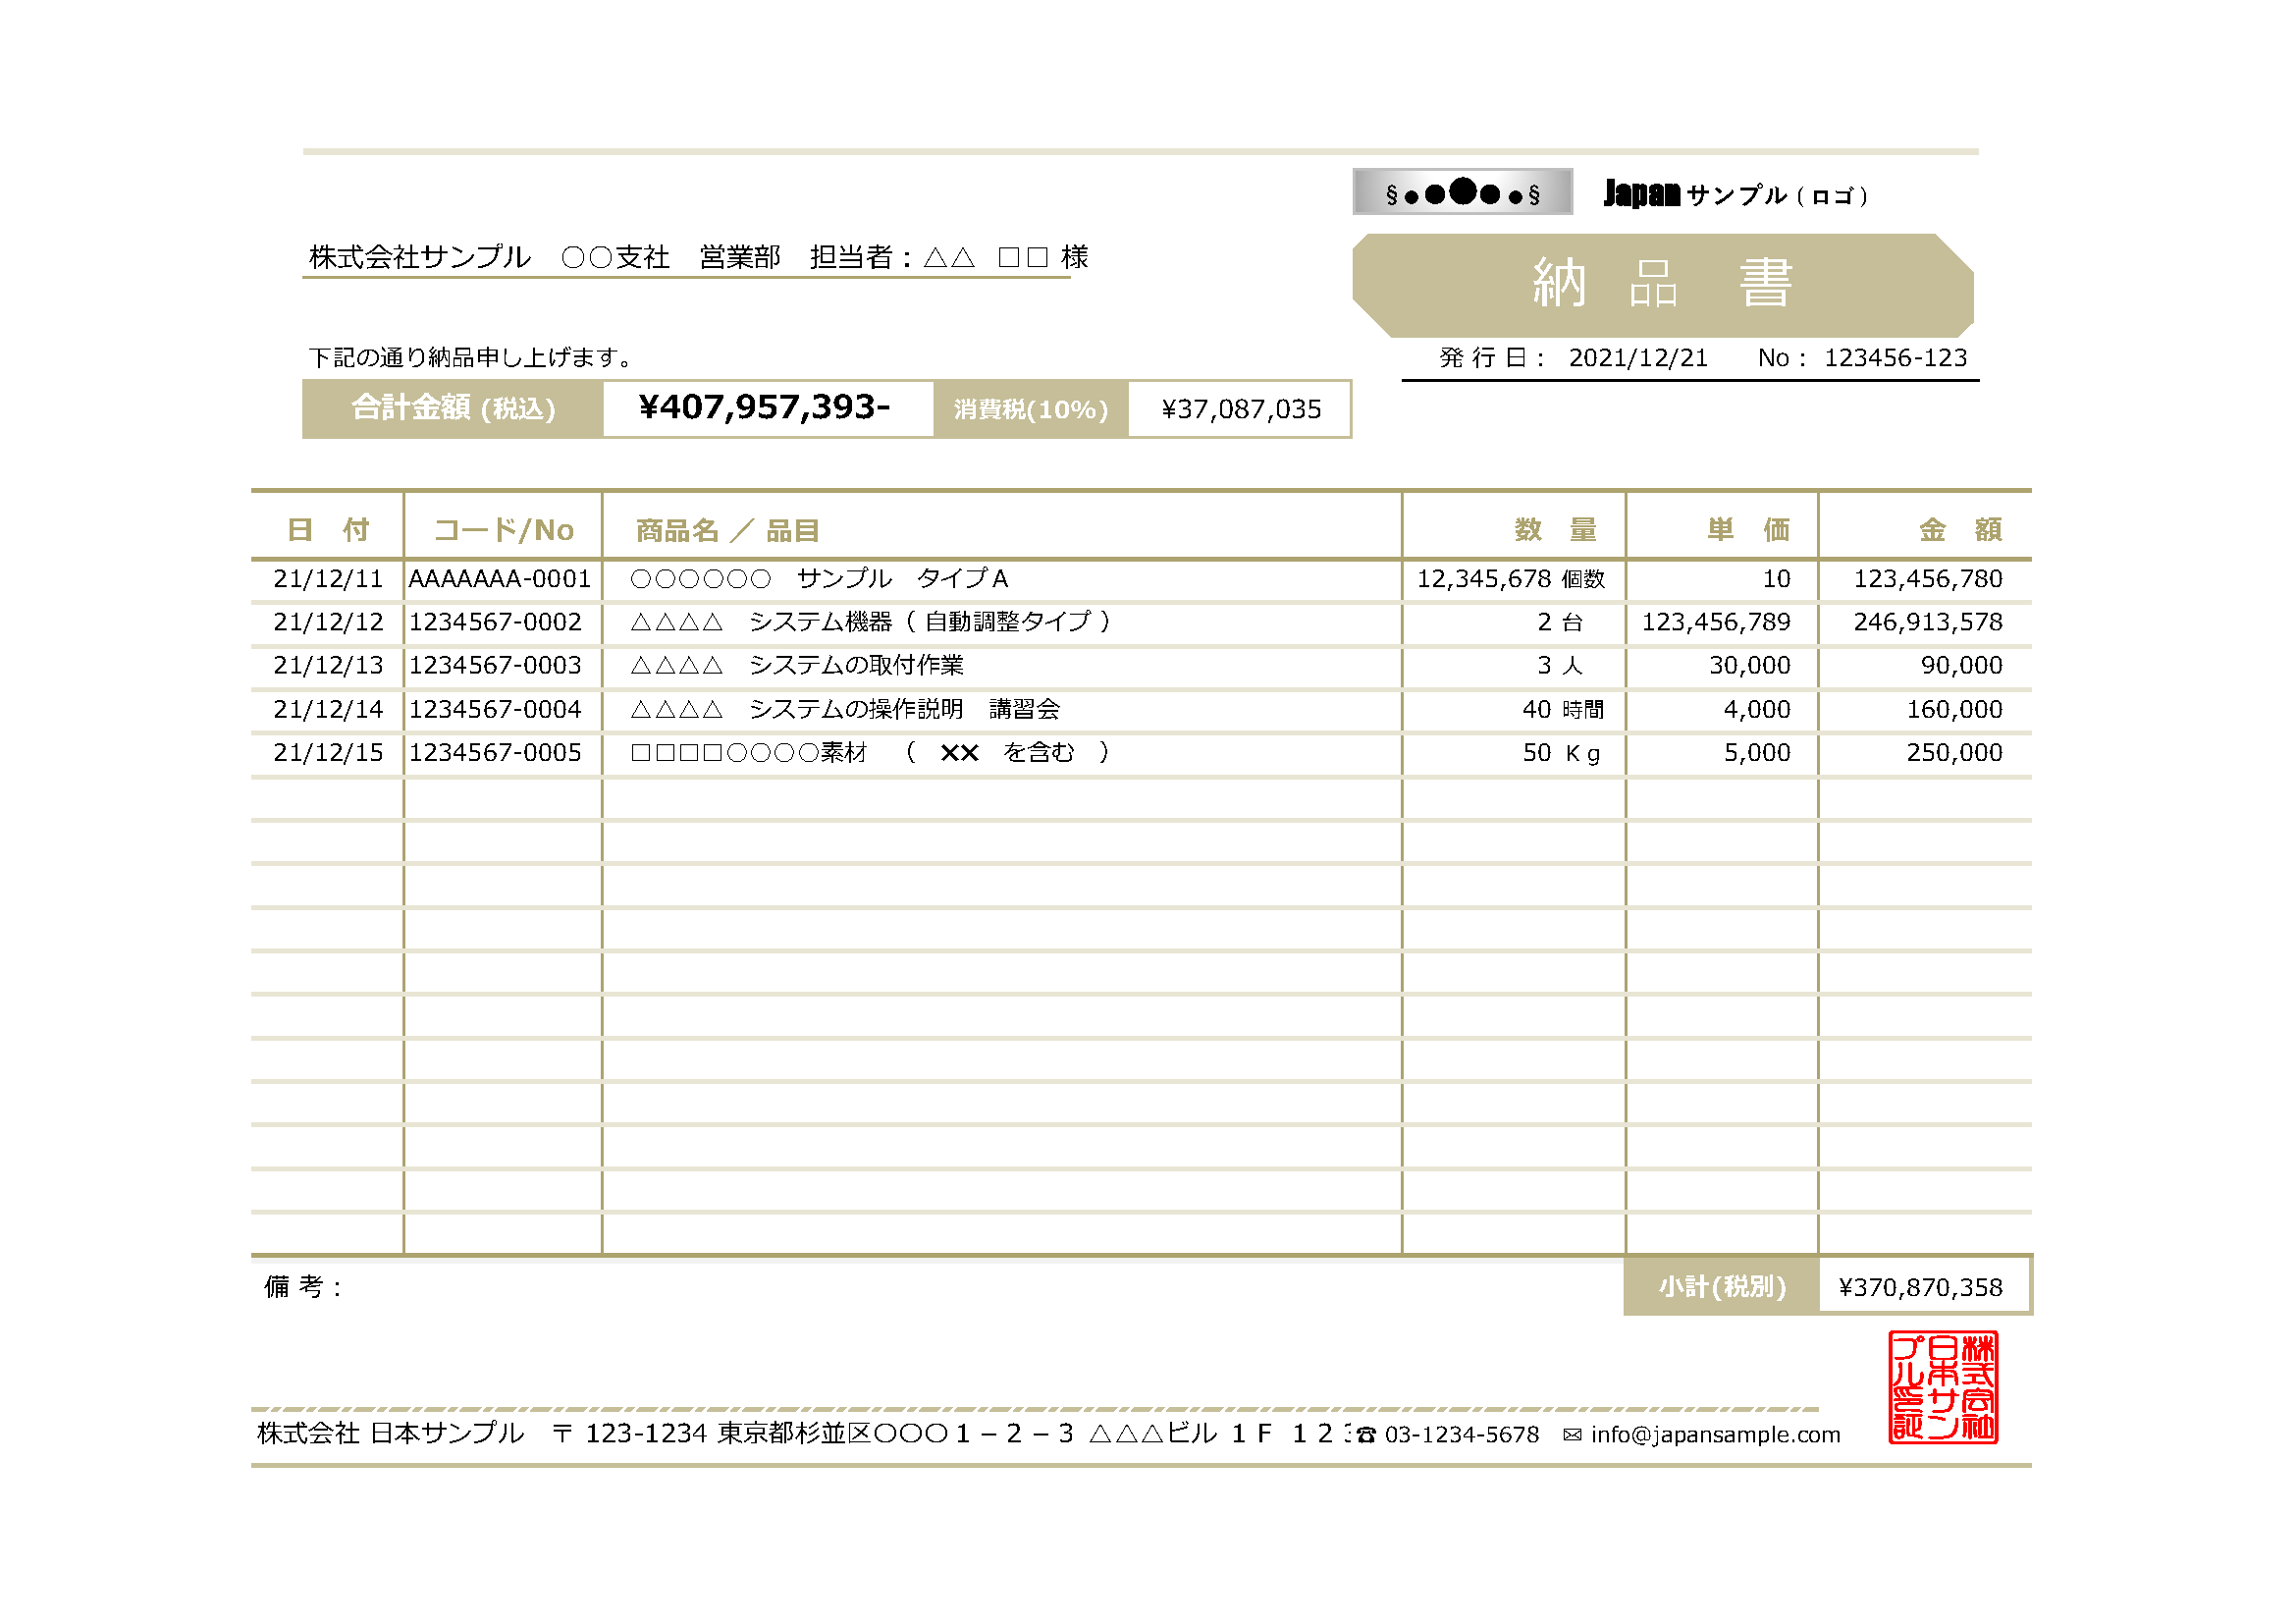Viewport: 2296px width, 1624px height.
Task: Click the telephone icon in the footer
Action: pyautogui.click(x=1367, y=1435)
